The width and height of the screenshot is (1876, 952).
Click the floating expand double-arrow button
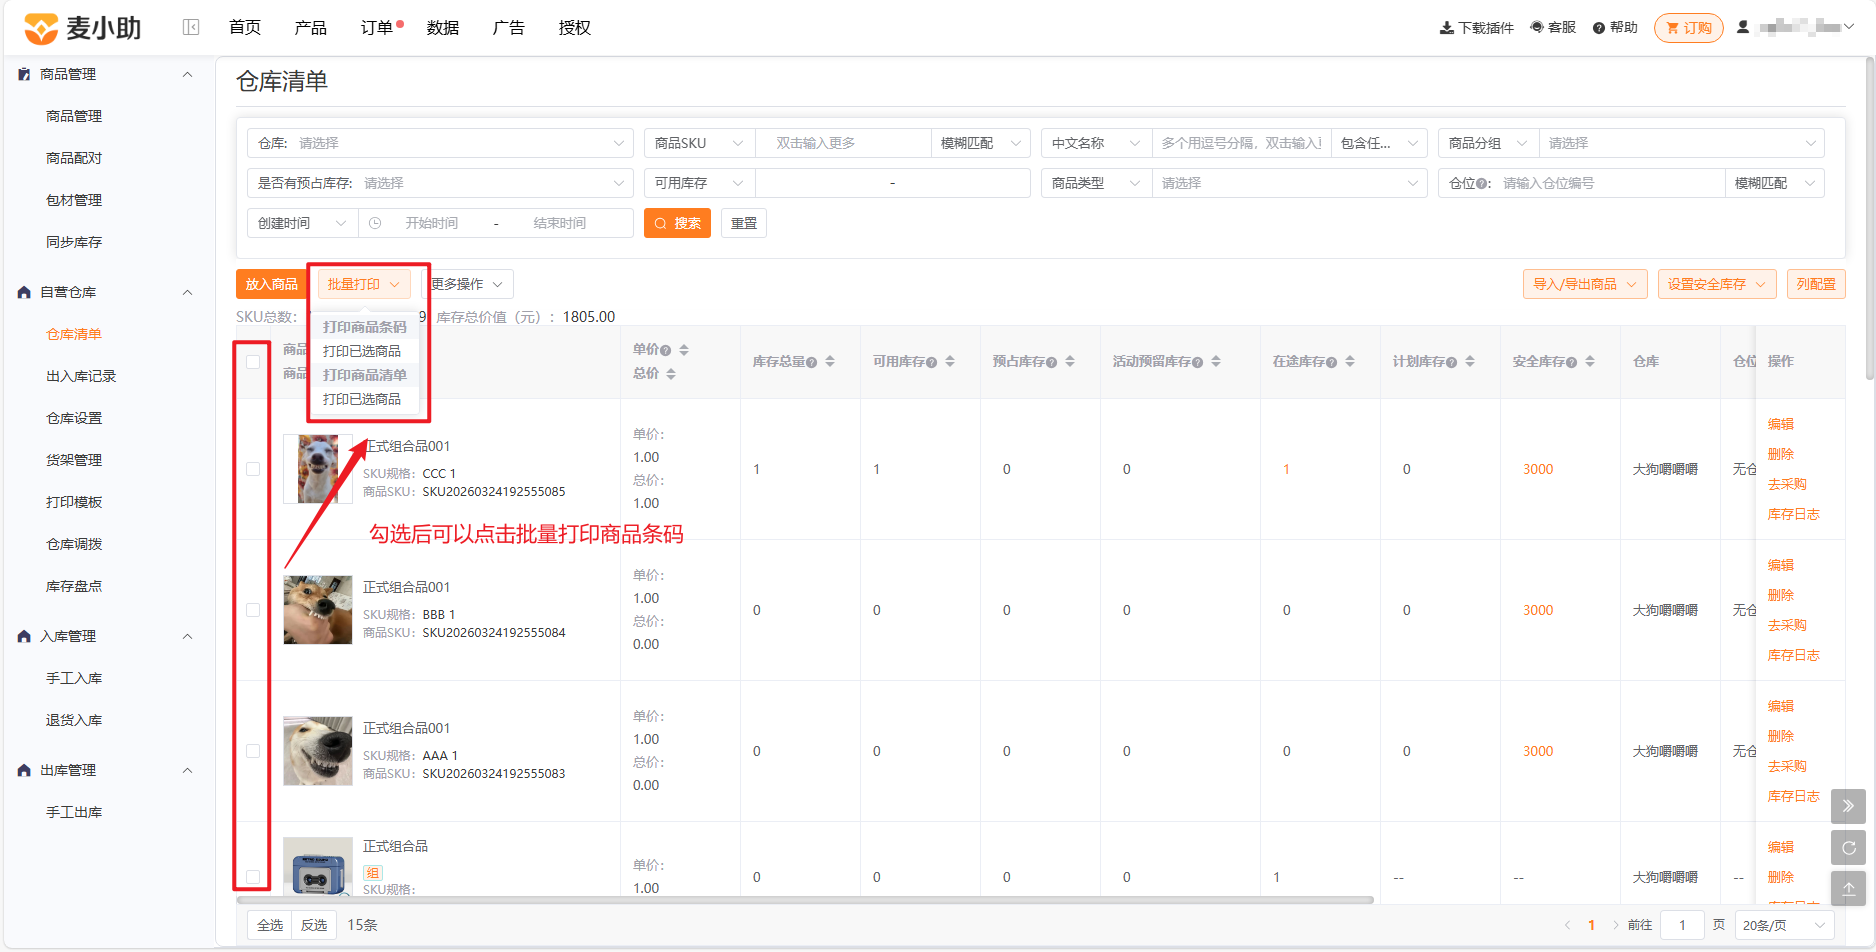[x=1848, y=806]
